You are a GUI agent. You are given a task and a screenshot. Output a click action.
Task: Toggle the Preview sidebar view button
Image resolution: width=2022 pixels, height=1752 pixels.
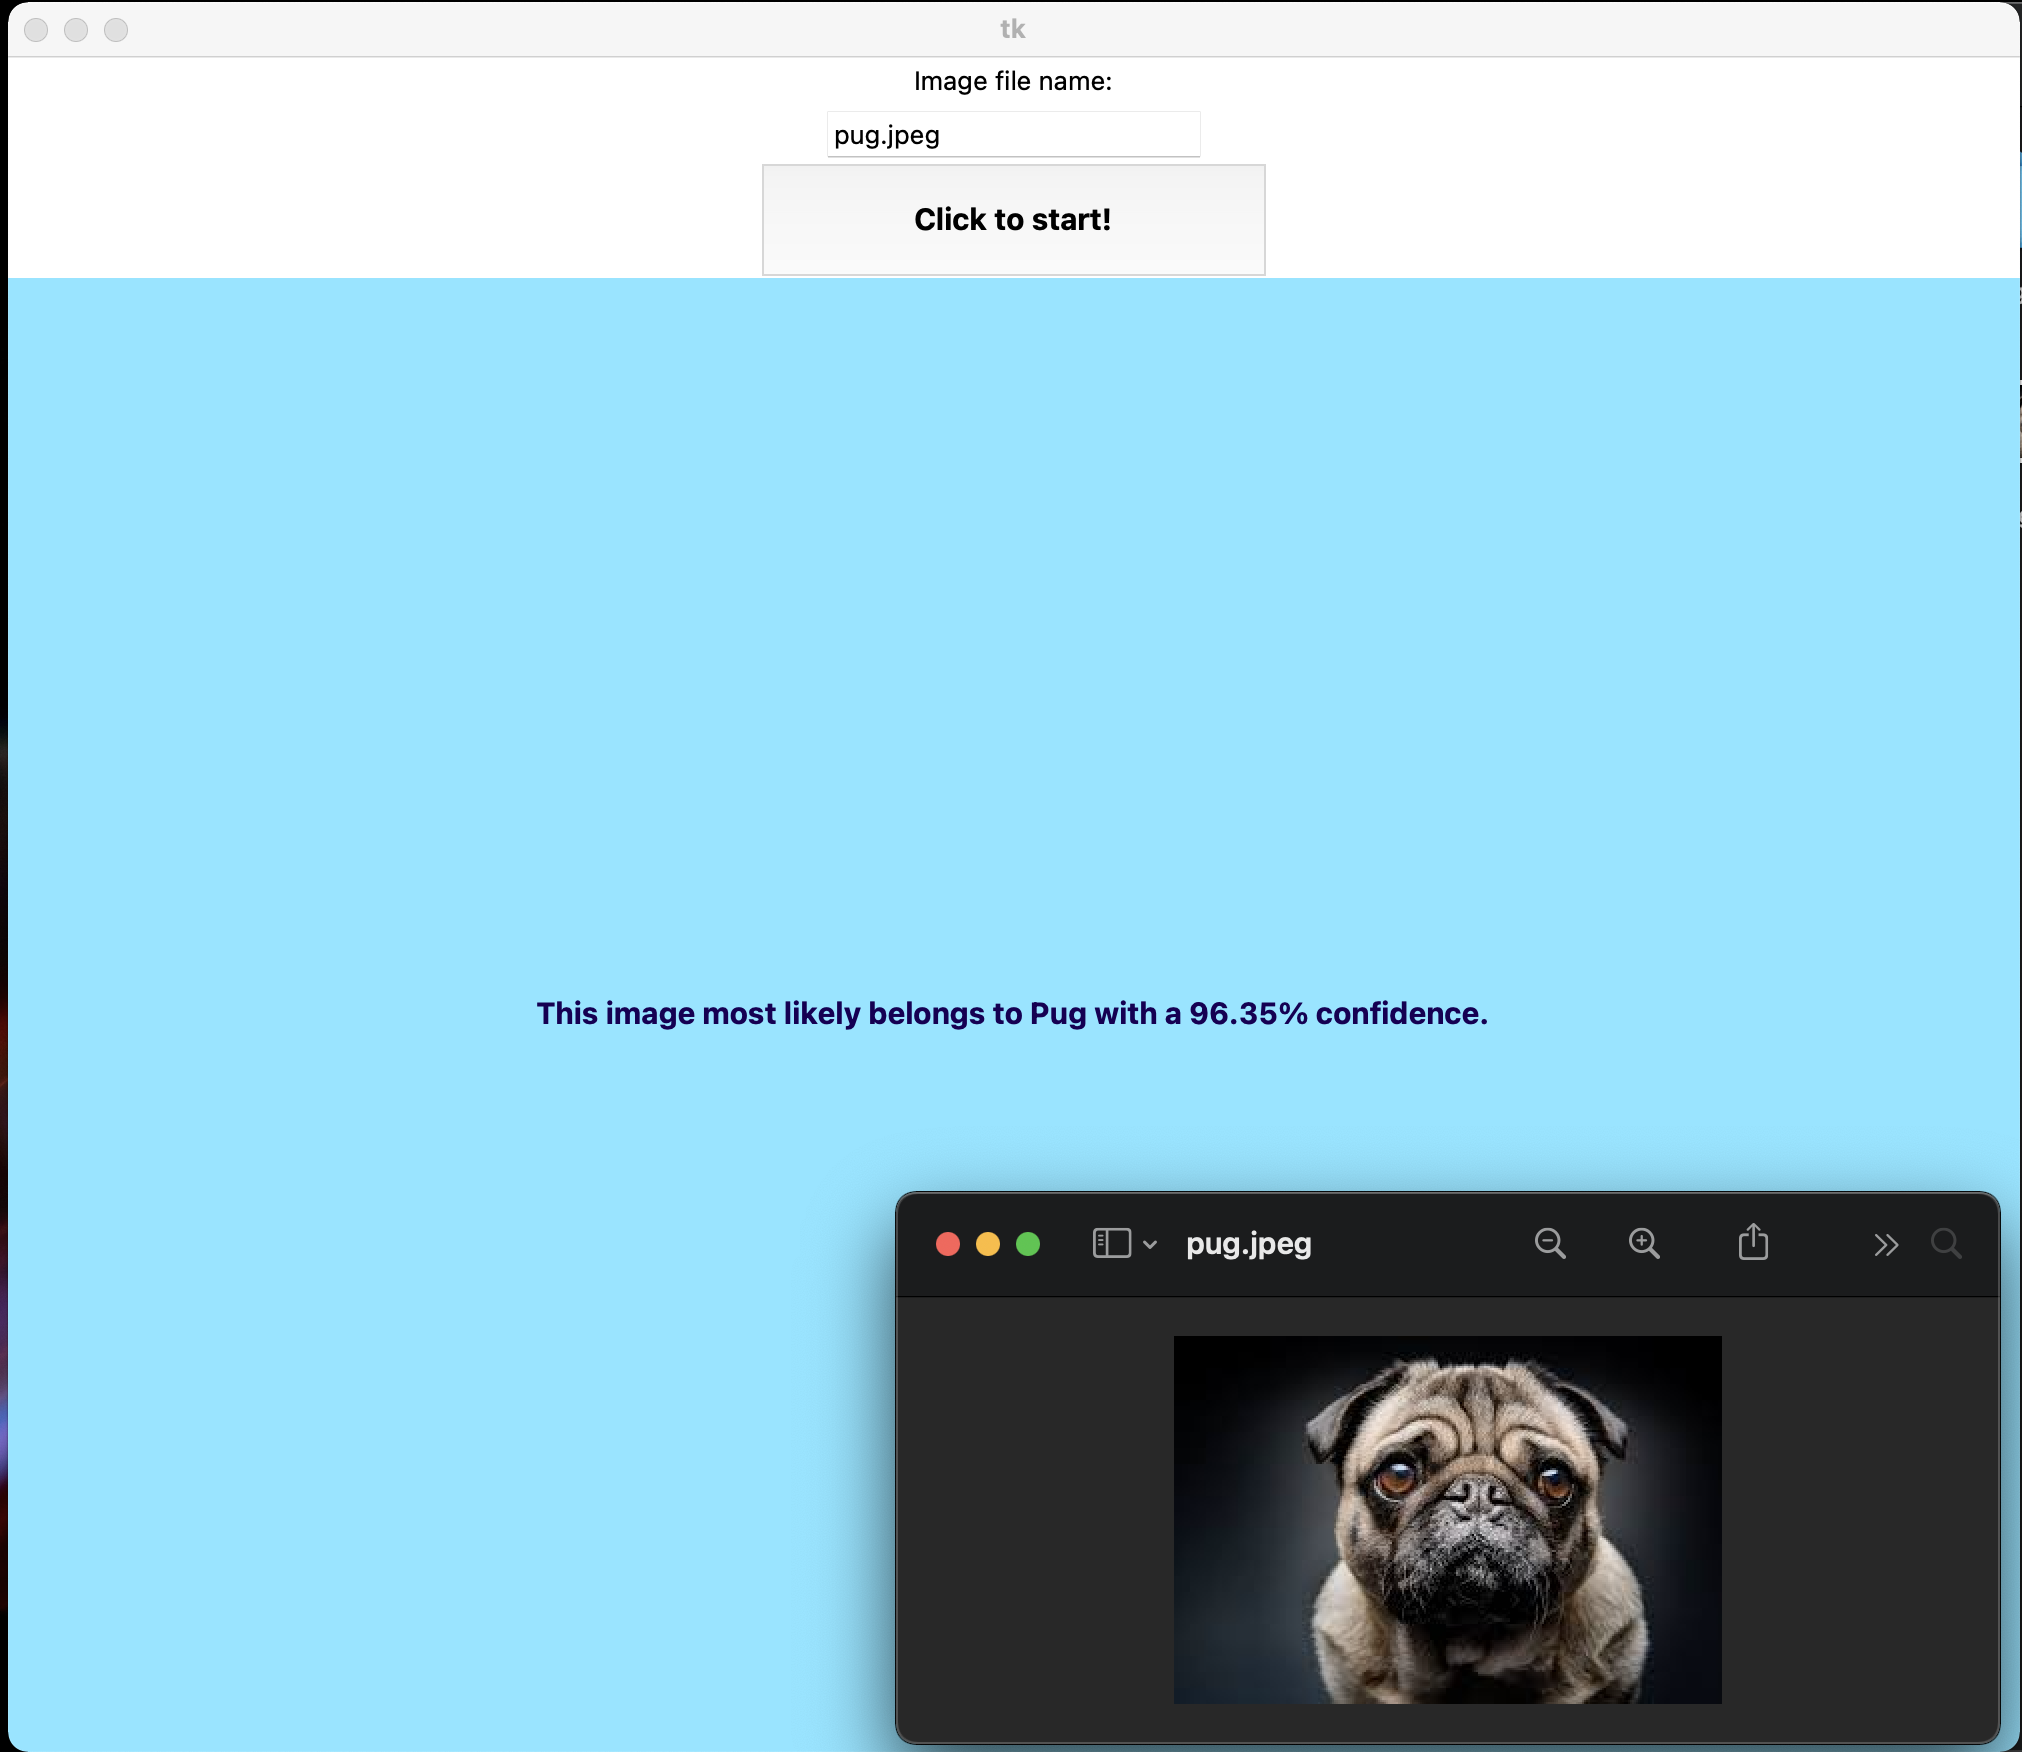[x=1111, y=1243]
